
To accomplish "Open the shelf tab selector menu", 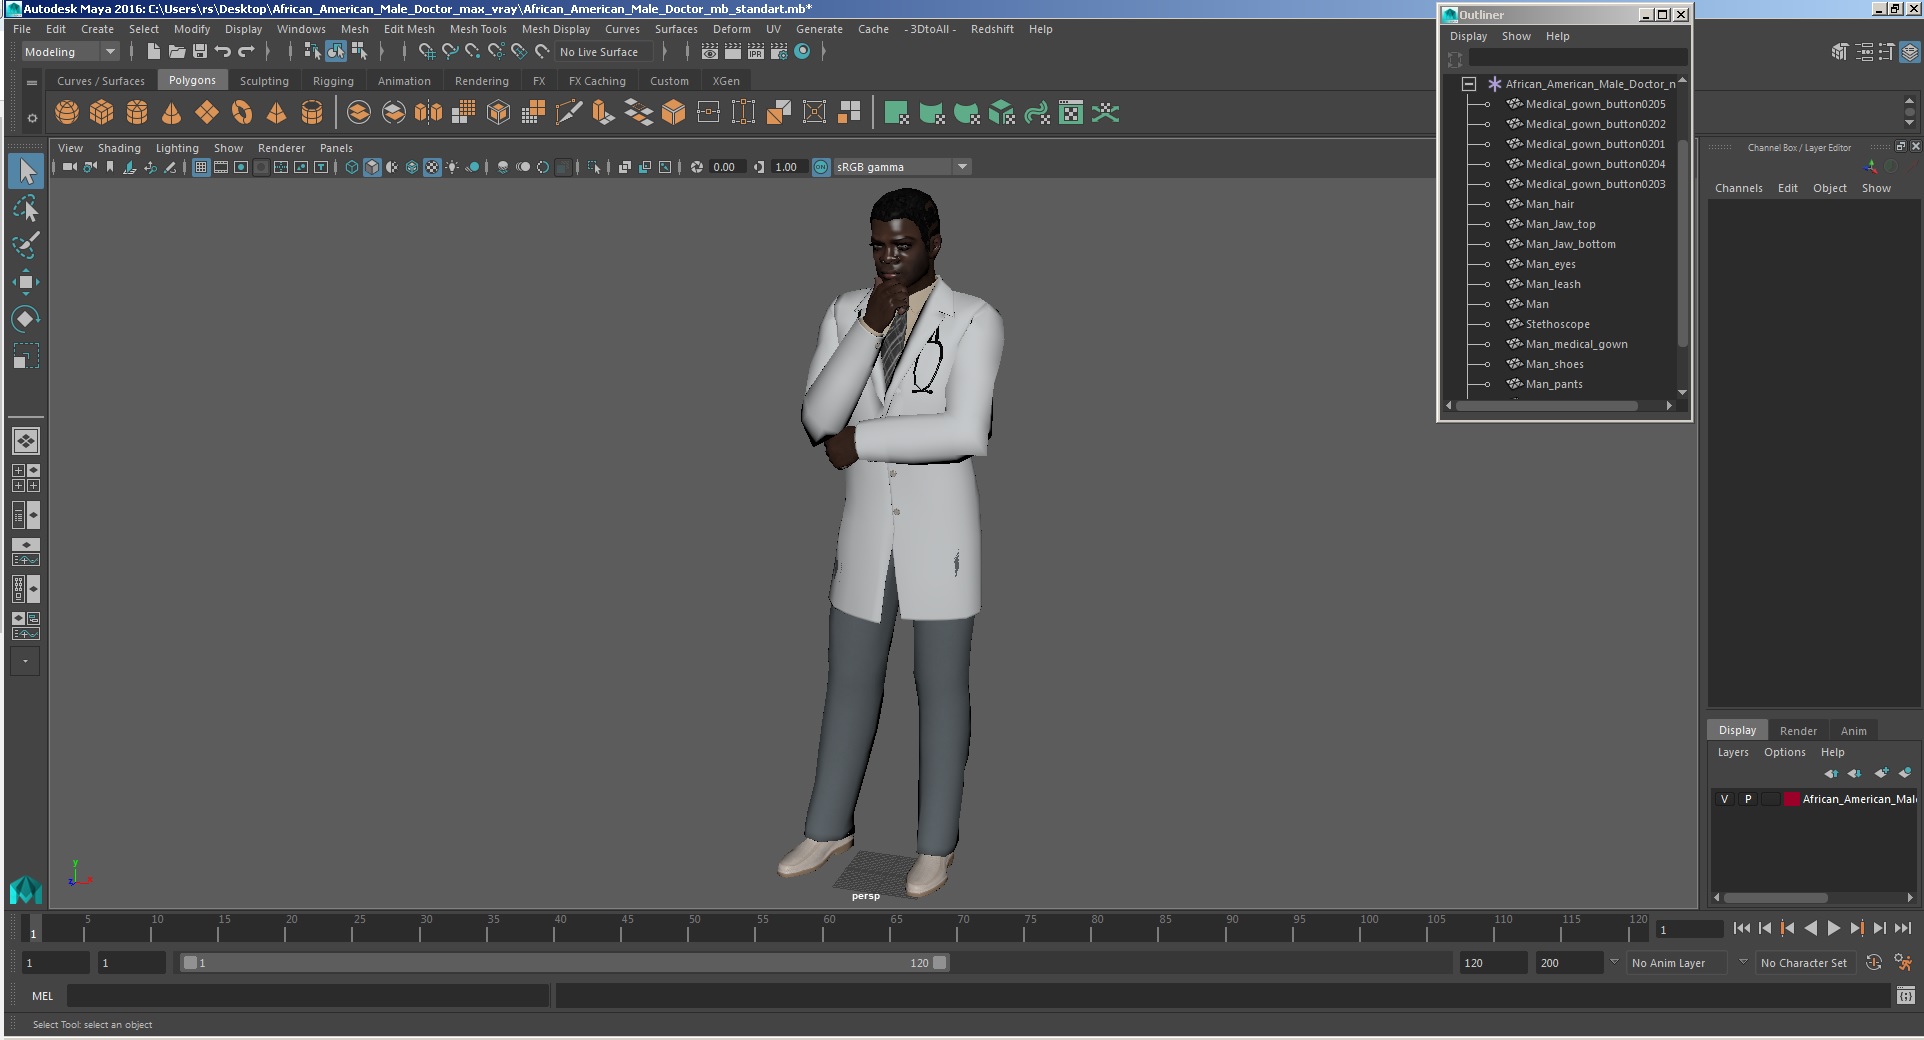I will pyautogui.click(x=32, y=82).
